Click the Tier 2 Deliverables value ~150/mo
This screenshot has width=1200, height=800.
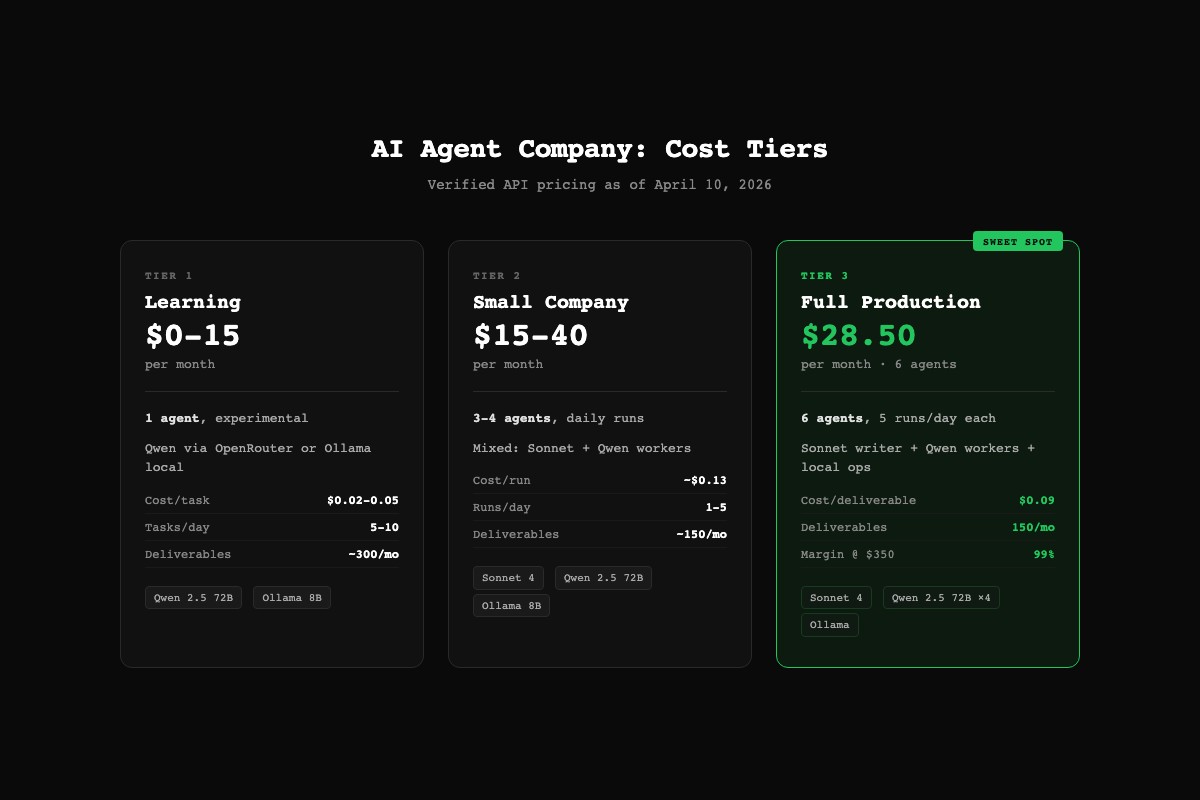pos(702,534)
